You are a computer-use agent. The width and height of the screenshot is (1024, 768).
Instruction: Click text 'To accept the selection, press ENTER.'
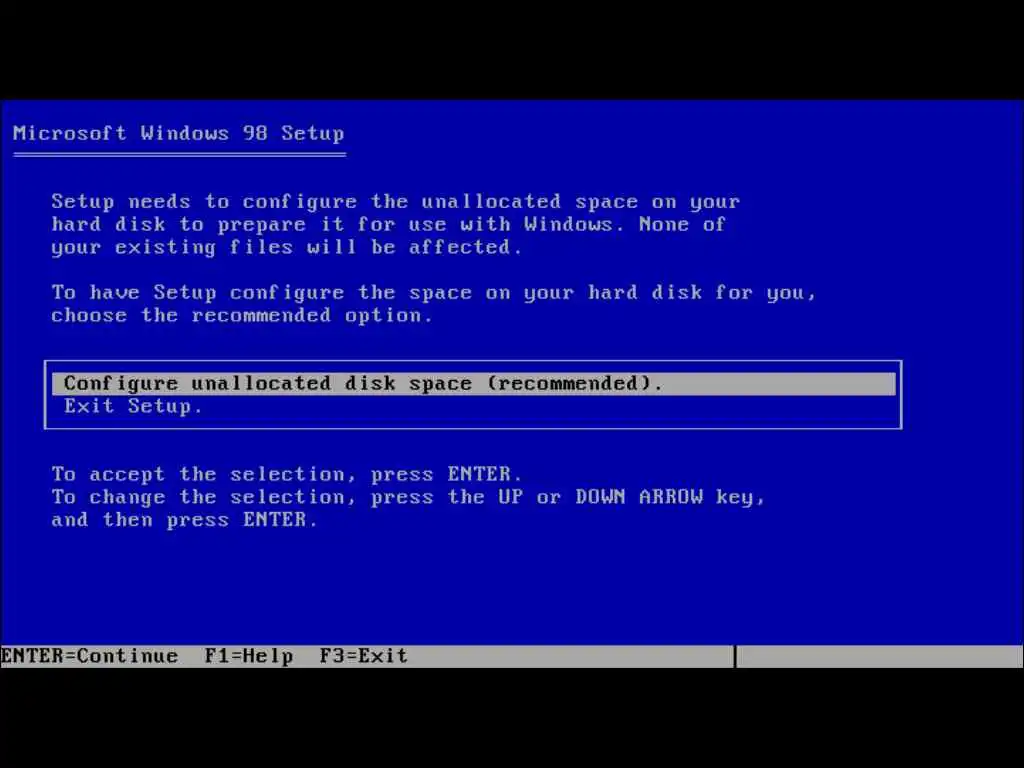287,474
